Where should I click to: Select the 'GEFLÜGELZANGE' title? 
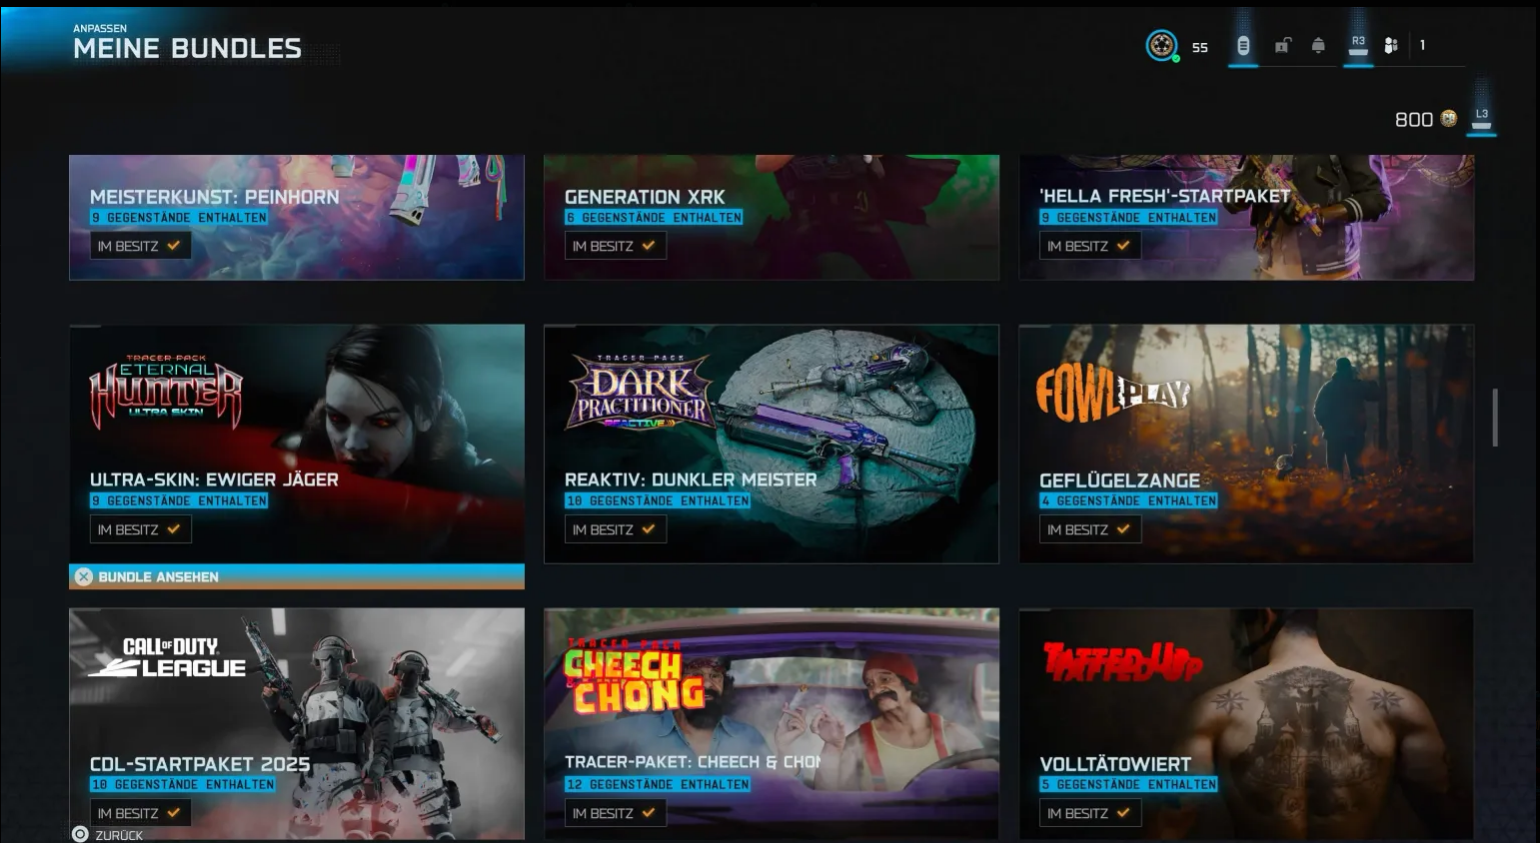click(1120, 480)
